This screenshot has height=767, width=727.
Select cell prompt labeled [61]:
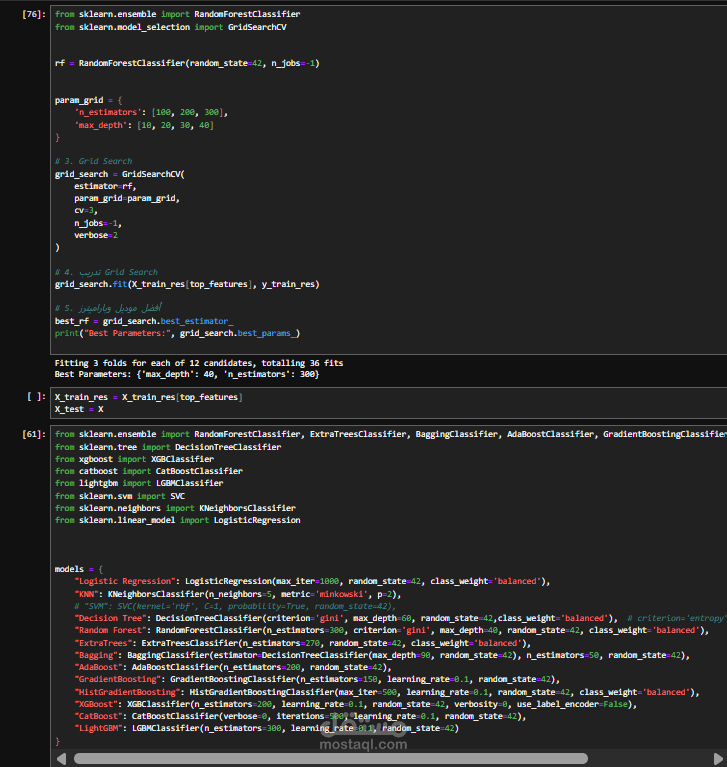tap(34, 434)
